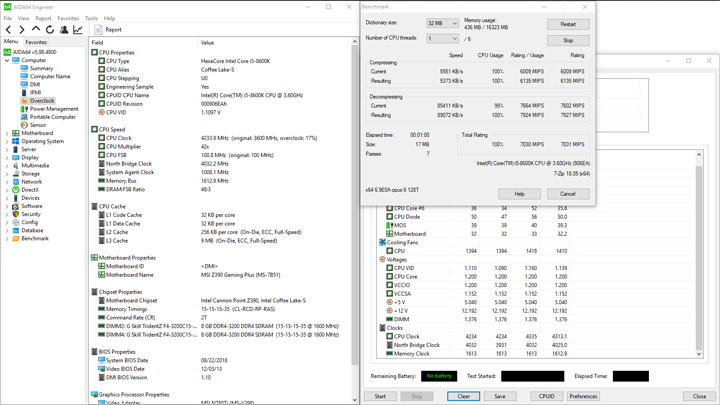Click the Up arrow toolbar icon

click(36, 29)
